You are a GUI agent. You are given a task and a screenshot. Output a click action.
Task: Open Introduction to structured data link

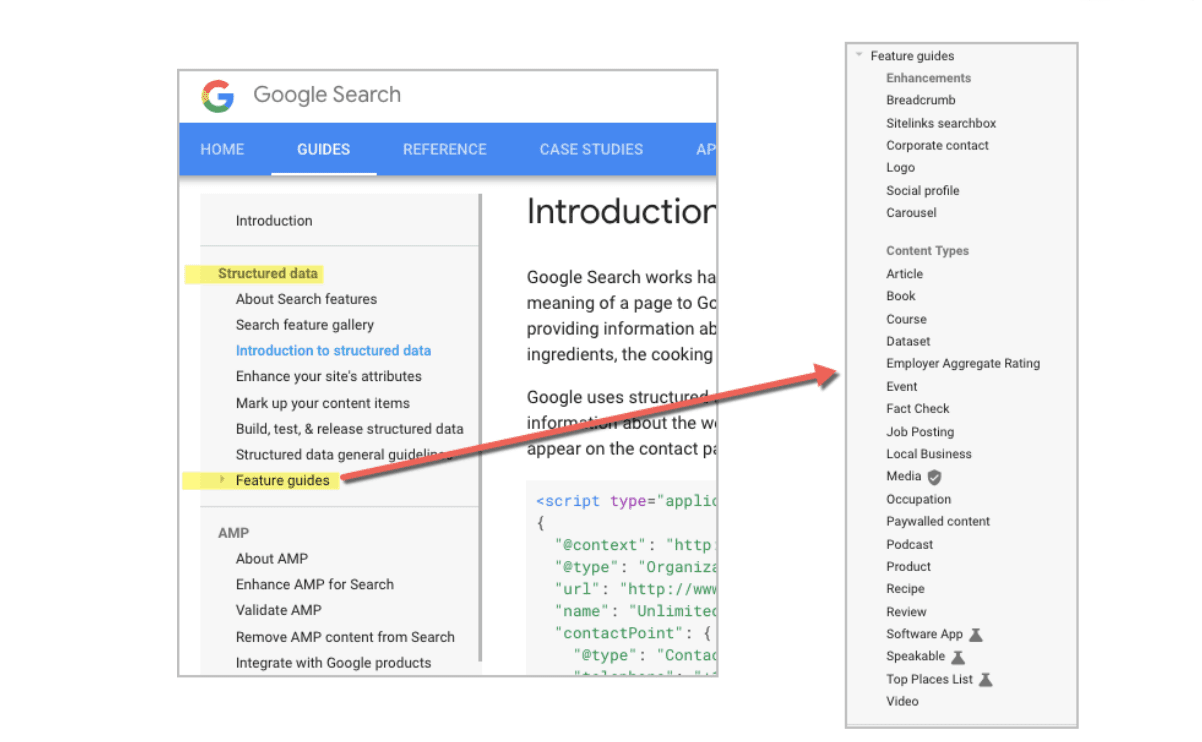pyautogui.click(x=333, y=351)
